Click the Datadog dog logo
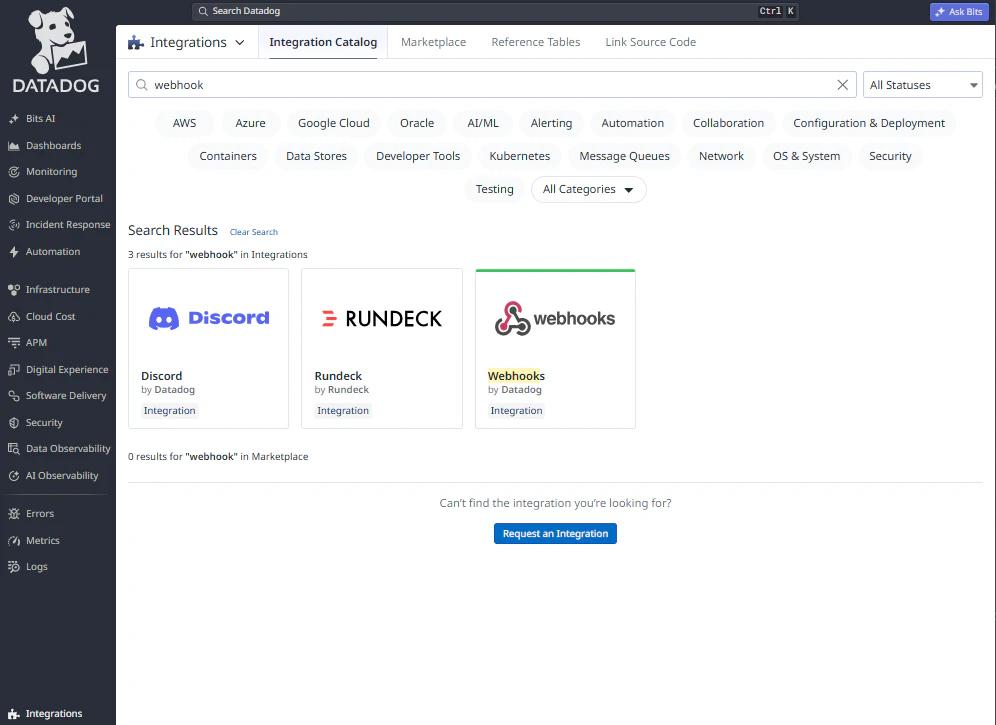The height and width of the screenshot is (725, 996). [57, 50]
